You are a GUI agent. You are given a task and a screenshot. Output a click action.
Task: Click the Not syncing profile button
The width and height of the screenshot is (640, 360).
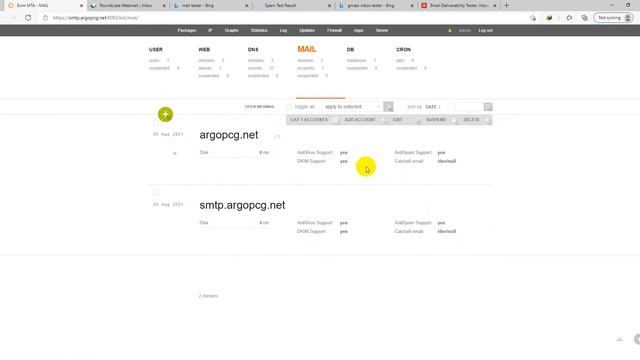pyautogui.click(x=613, y=18)
